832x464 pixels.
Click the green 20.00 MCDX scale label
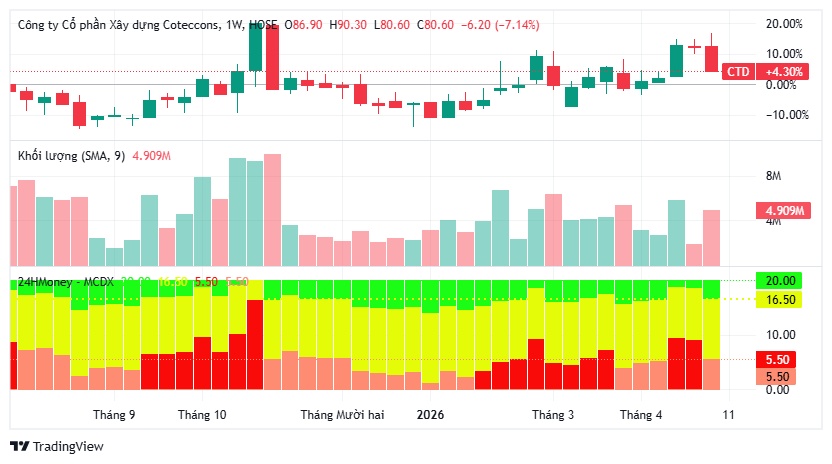tap(779, 280)
